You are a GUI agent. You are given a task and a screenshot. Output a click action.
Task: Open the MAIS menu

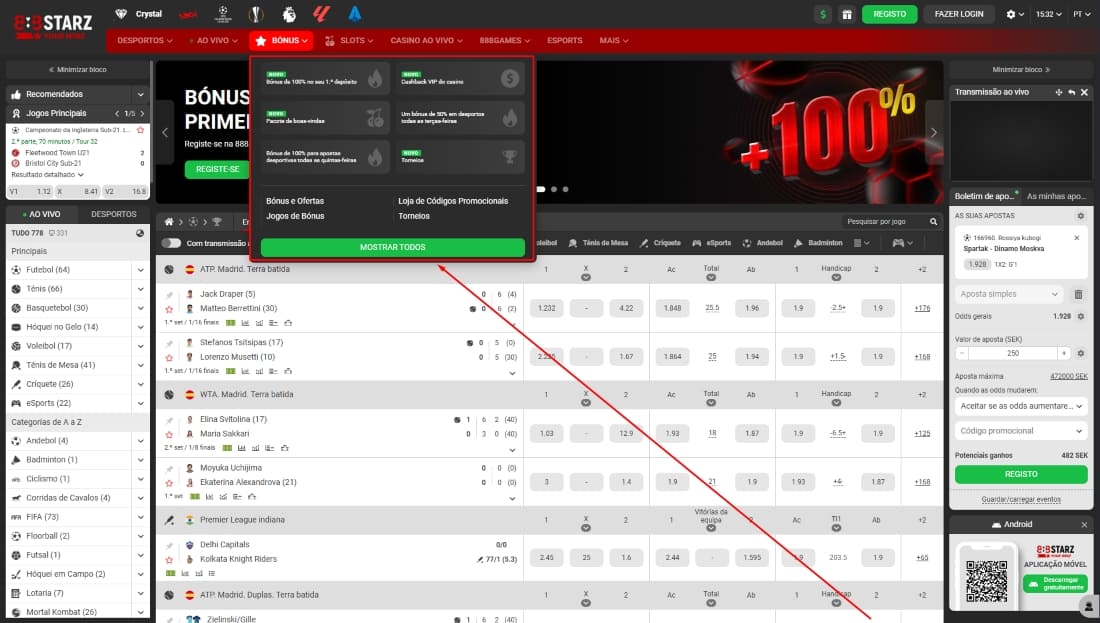pos(614,41)
